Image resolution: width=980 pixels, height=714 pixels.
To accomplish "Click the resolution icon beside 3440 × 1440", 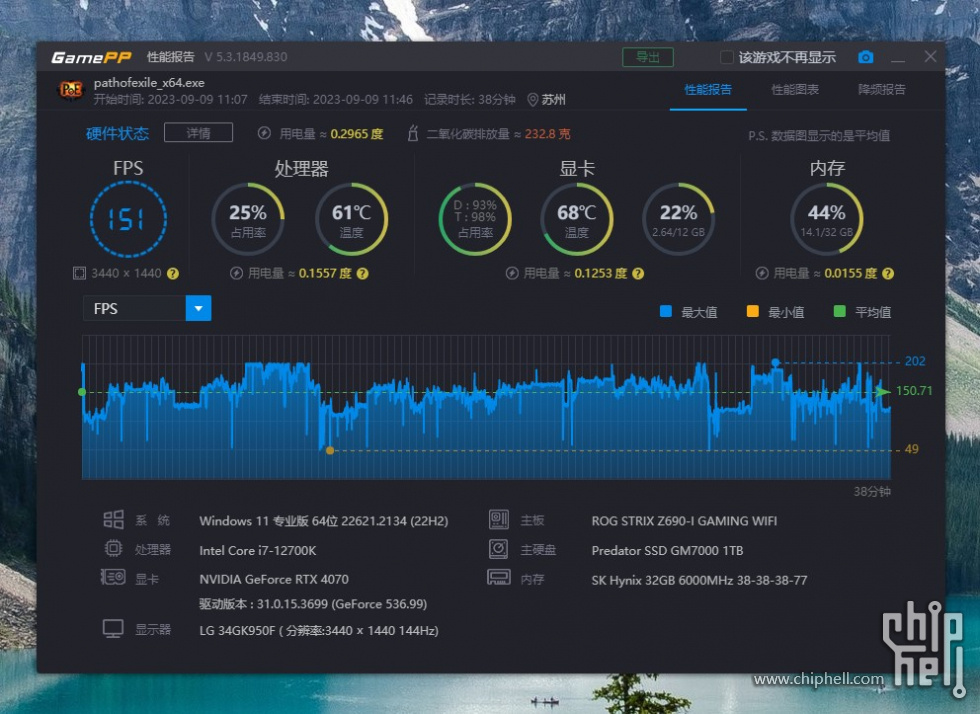I will pos(79,273).
